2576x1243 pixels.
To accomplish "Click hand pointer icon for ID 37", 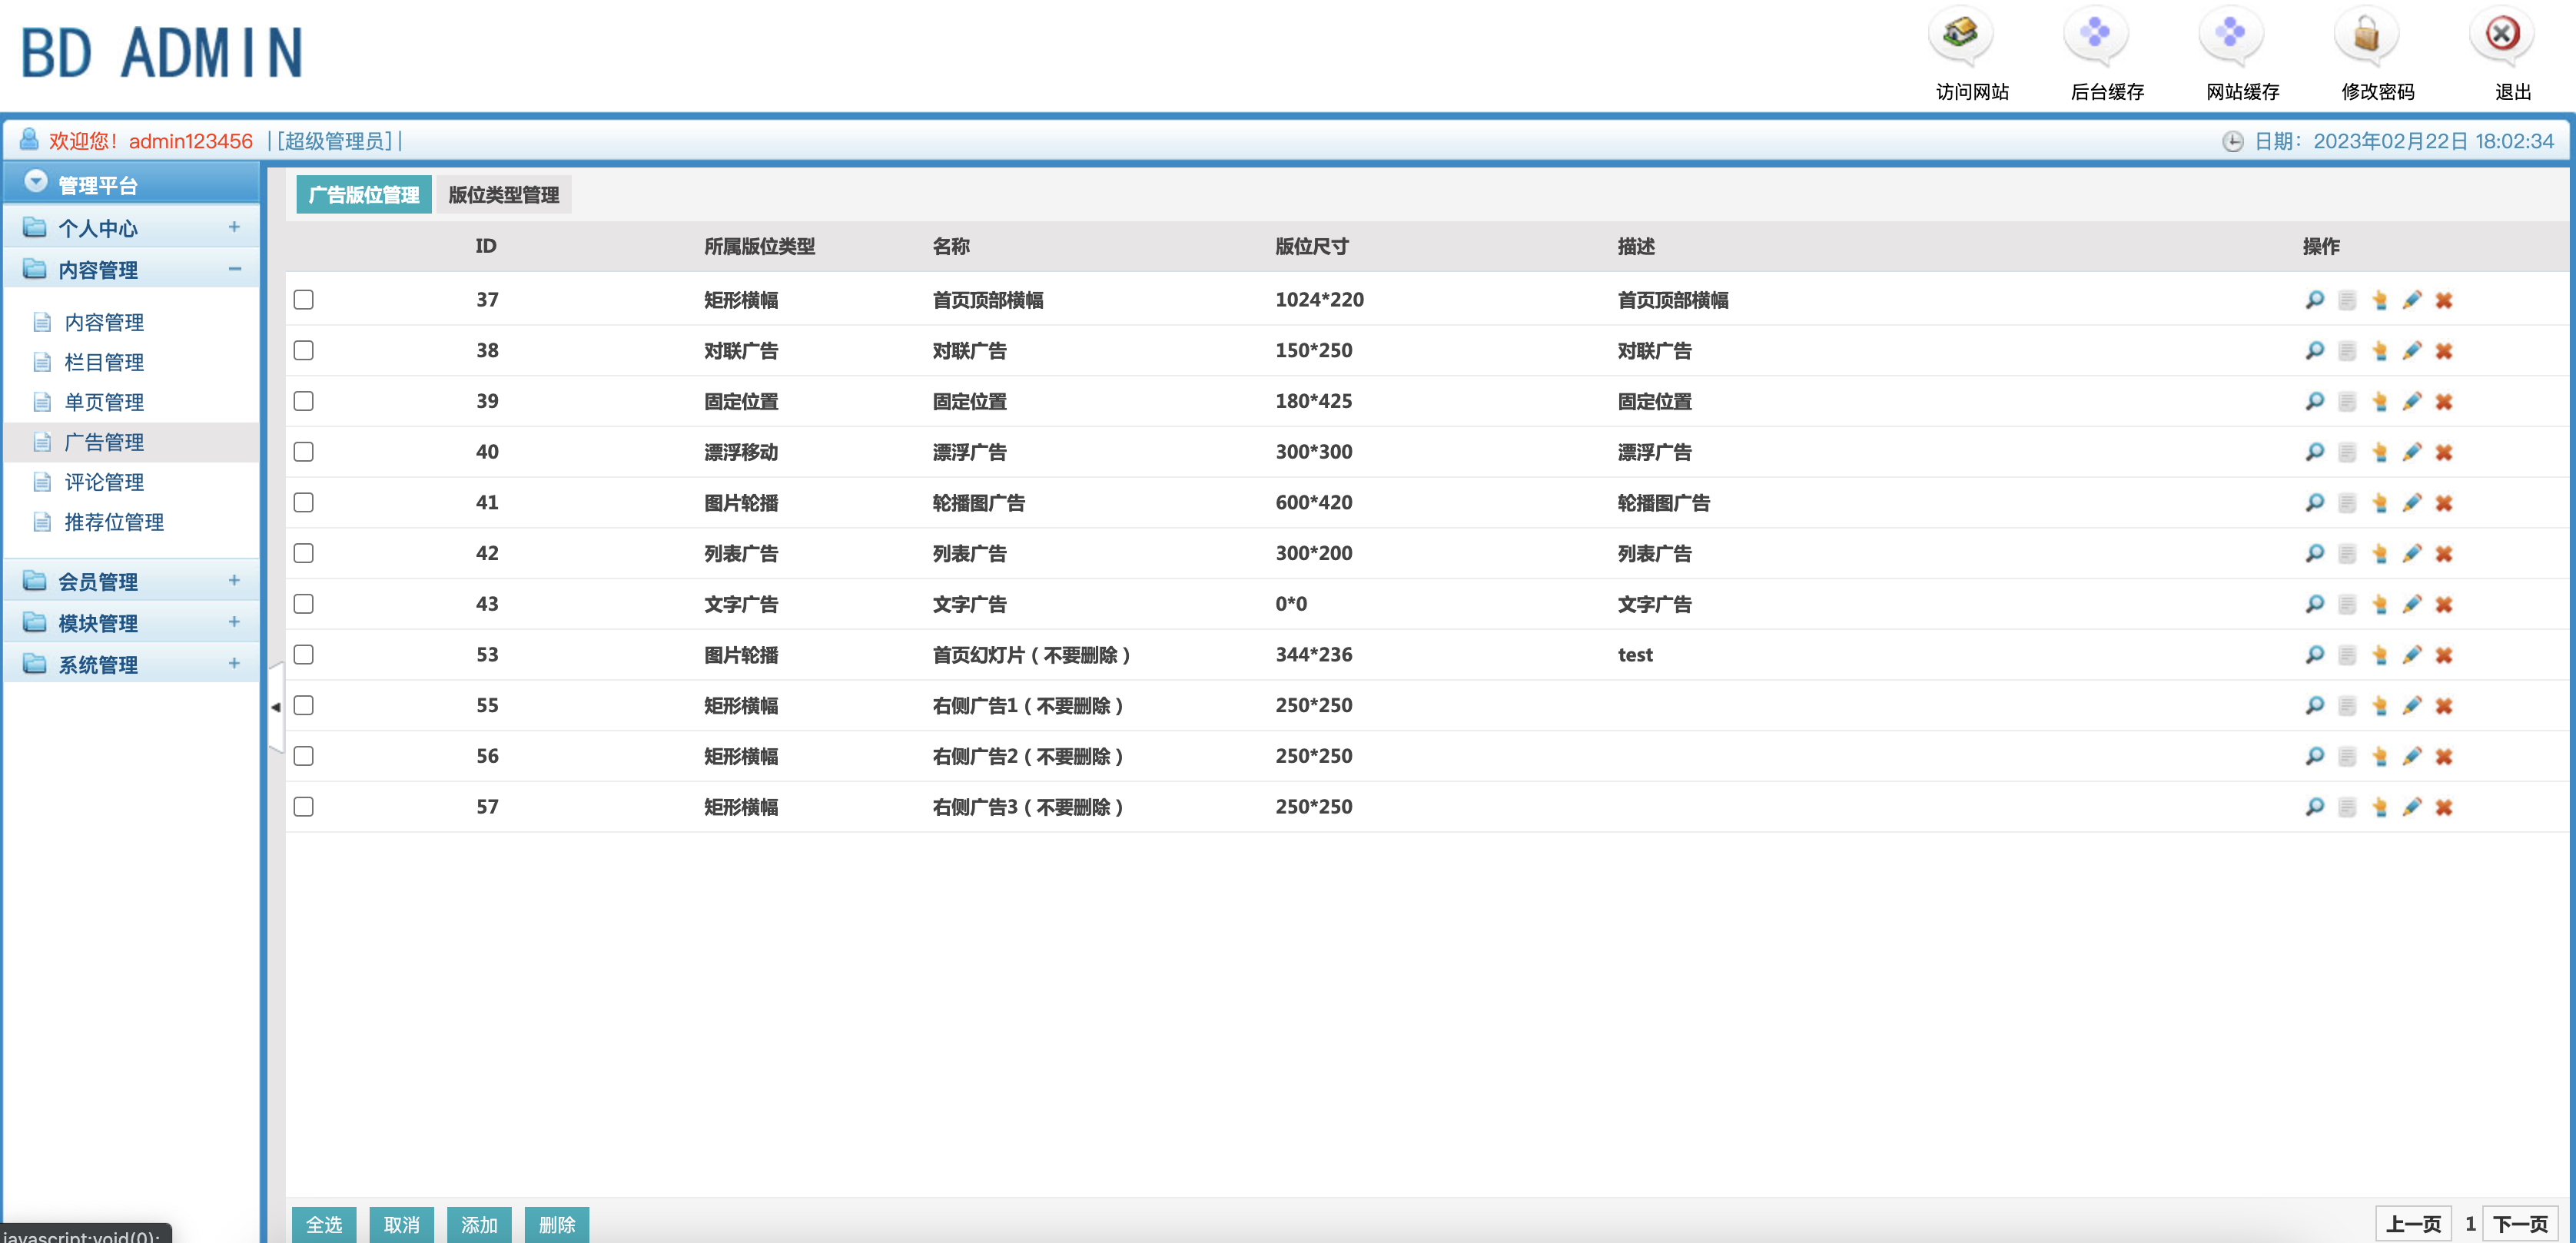I will pyautogui.click(x=2379, y=300).
